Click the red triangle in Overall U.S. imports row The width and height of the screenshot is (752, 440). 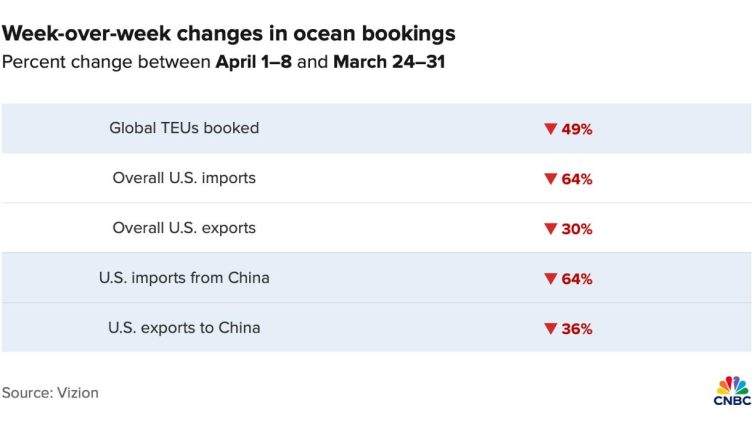549,178
